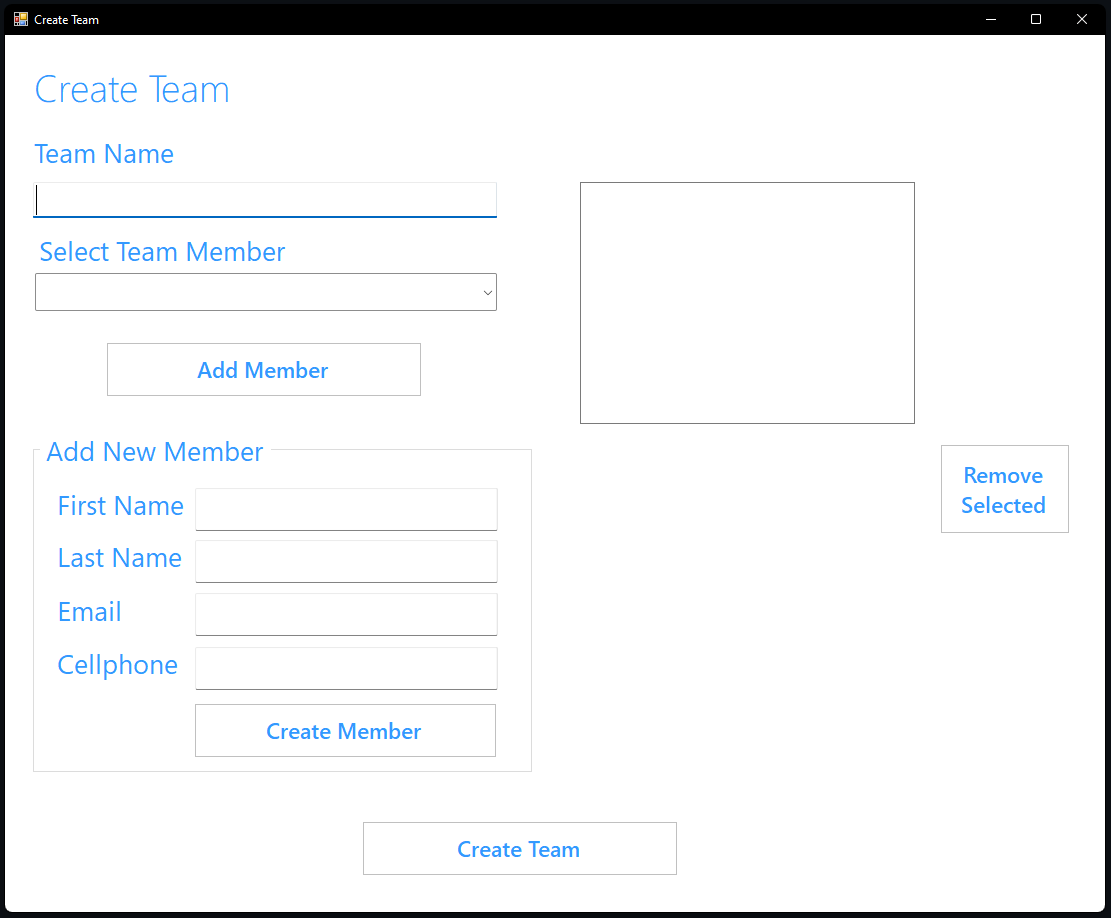This screenshot has height=918, width=1111.
Task: Expand the team member combo box arrow
Action: click(x=488, y=292)
